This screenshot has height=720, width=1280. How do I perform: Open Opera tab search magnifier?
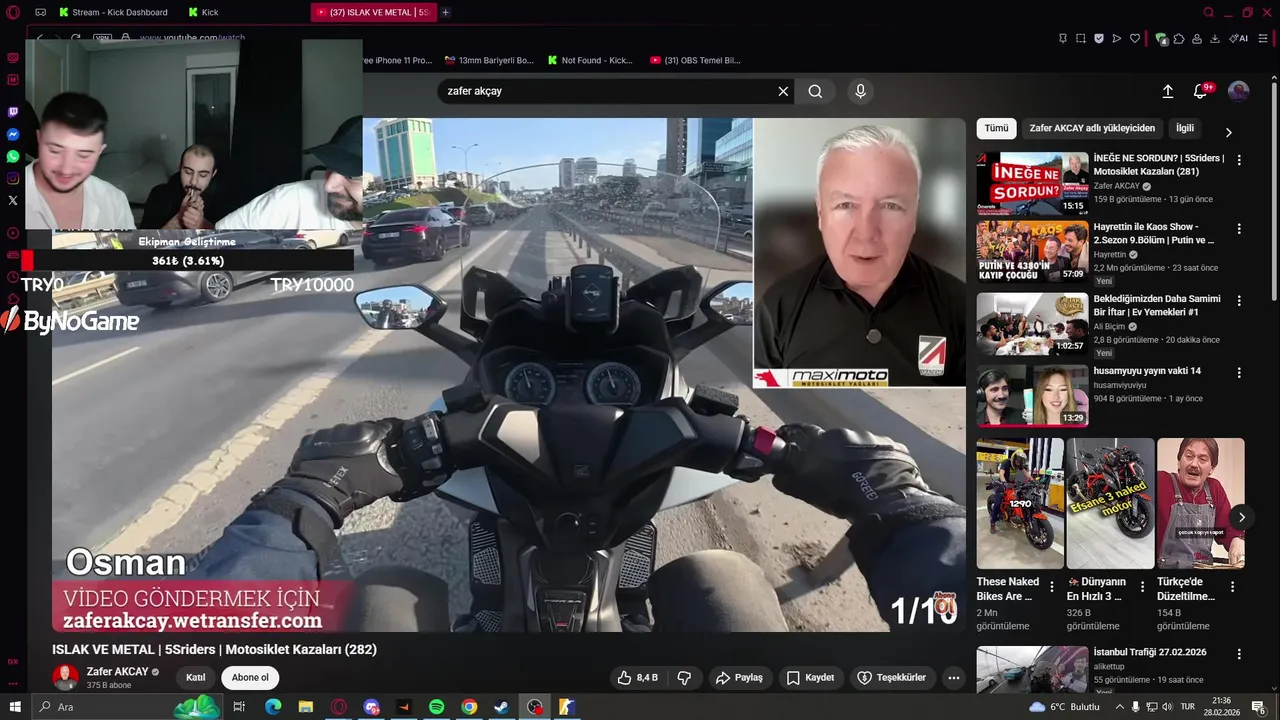(1208, 12)
